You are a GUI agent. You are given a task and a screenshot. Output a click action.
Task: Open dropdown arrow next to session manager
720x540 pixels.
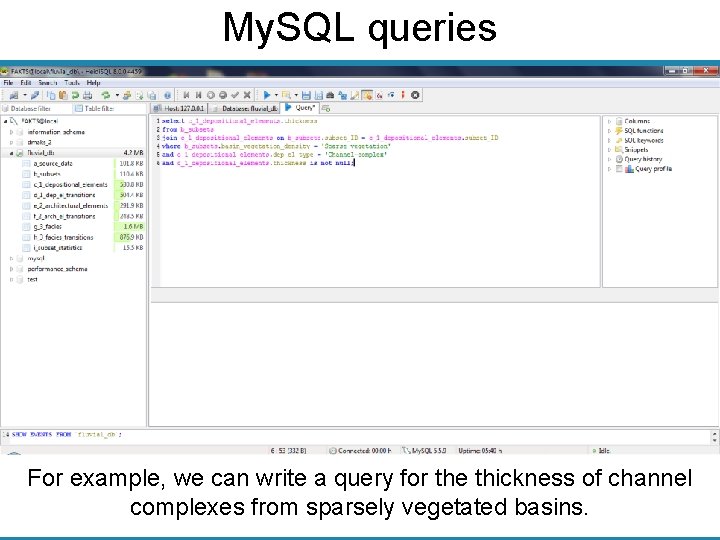[x=25, y=95]
